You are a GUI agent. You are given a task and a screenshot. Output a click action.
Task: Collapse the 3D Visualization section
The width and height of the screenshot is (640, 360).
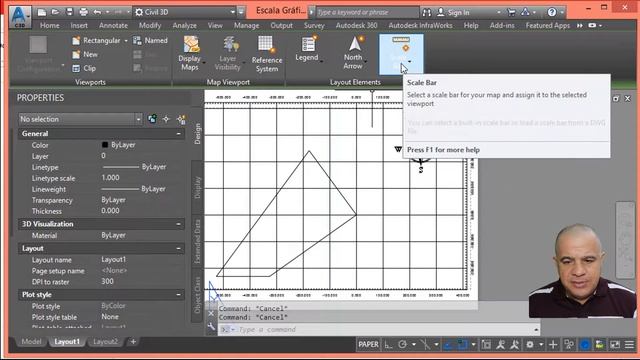point(178,224)
